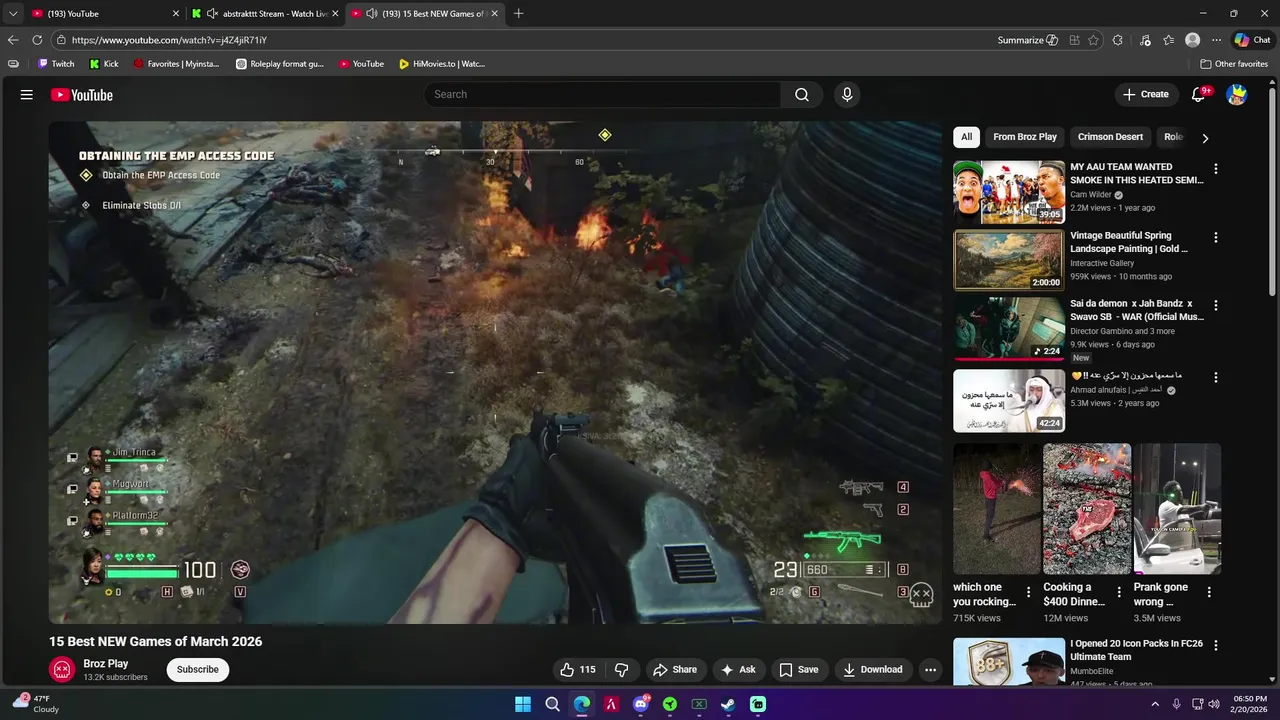This screenshot has width=1280, height=720.
Task: Go back with the browser back arrow
Action: [13, 40]
